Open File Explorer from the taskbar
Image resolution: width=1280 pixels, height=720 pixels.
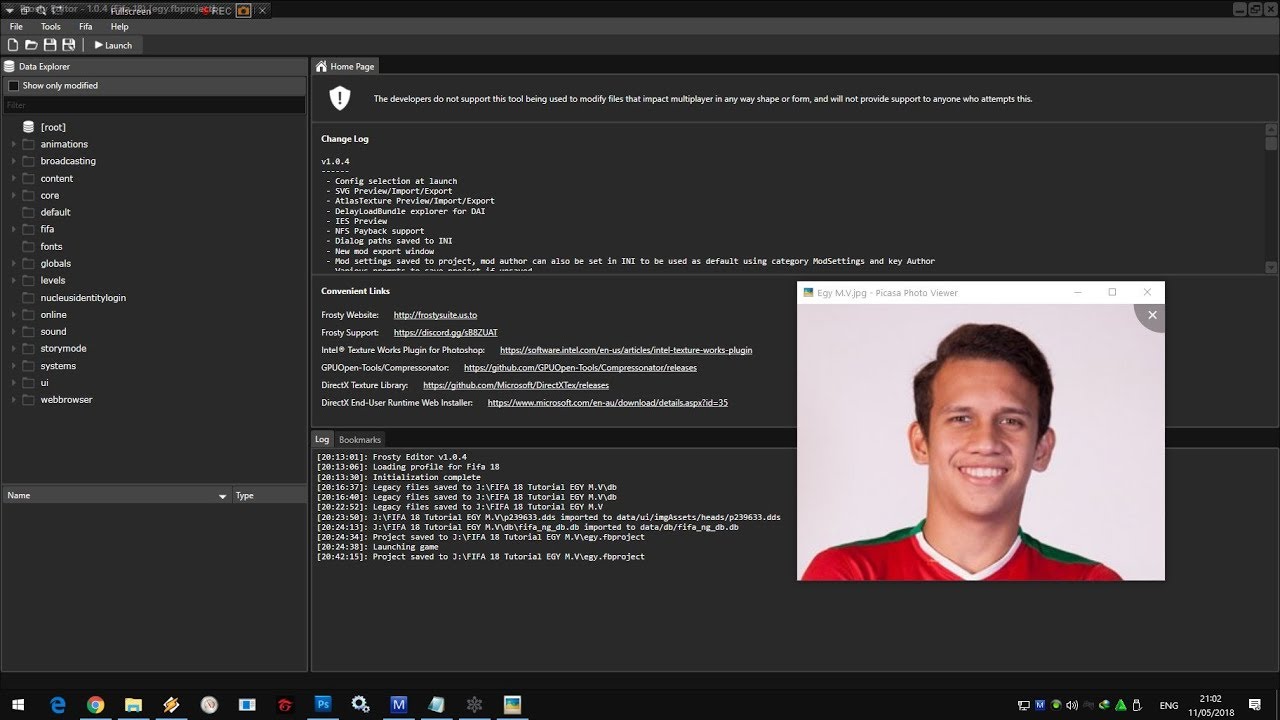(133, 704)
